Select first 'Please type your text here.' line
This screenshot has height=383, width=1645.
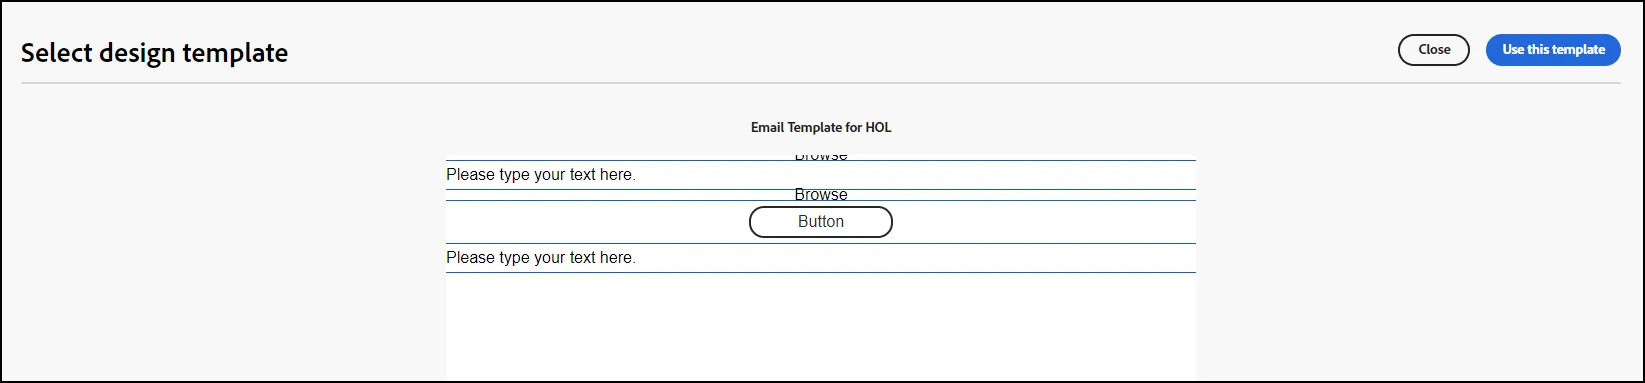pos(541,174)
